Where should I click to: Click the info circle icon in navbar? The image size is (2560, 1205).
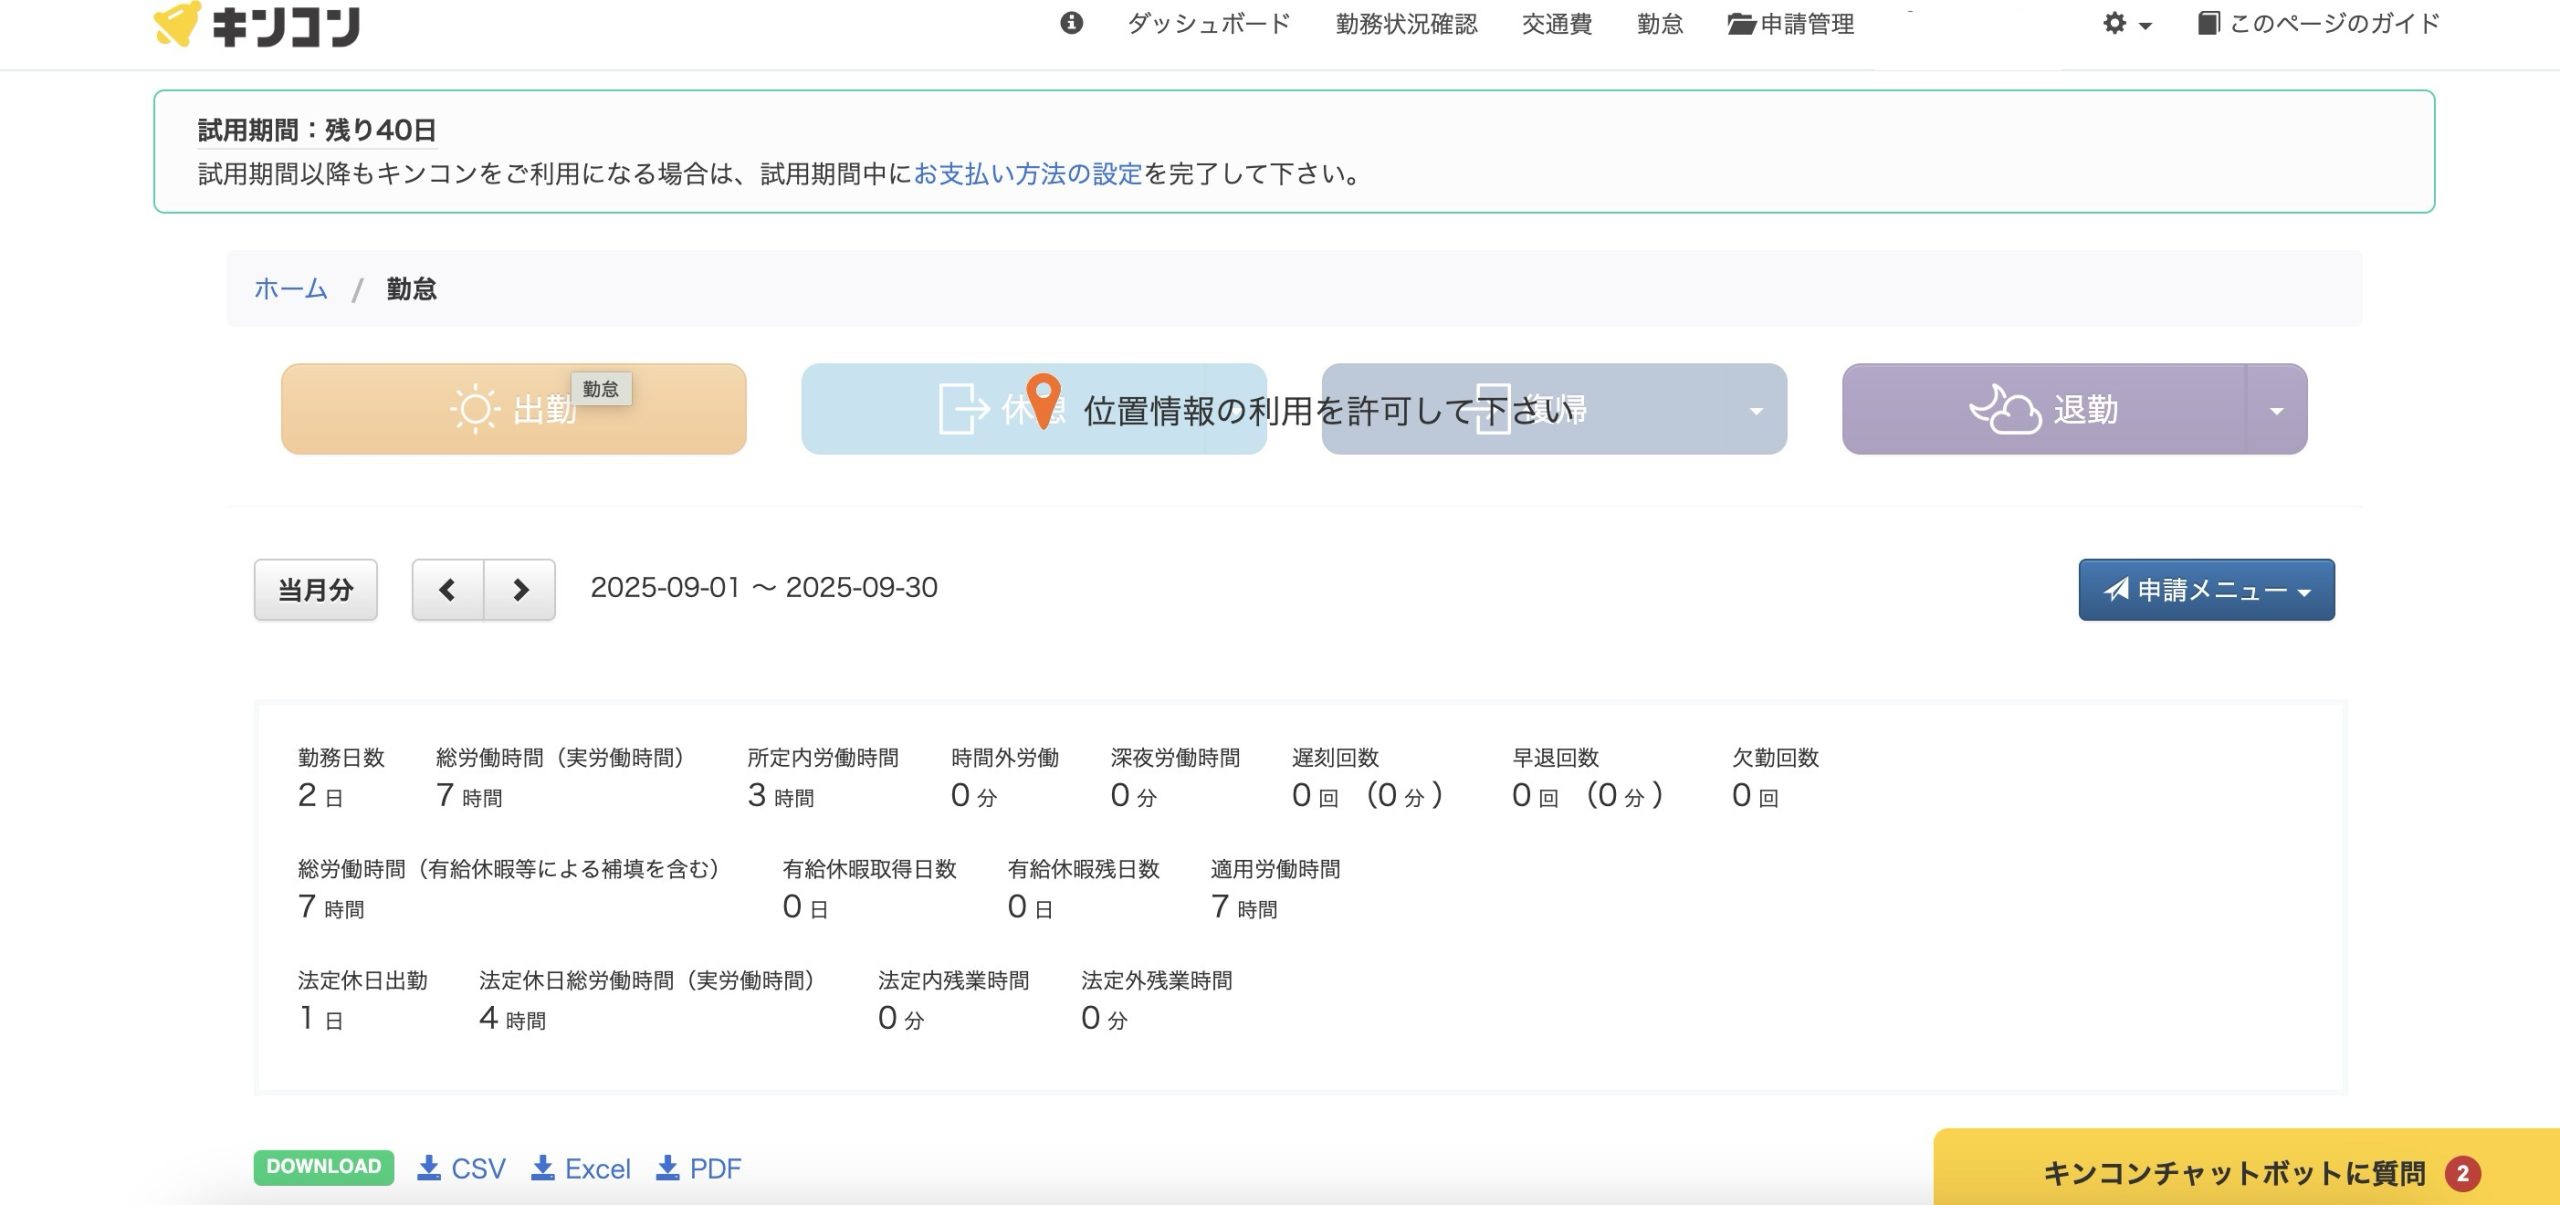click(x=1071, y=23)
